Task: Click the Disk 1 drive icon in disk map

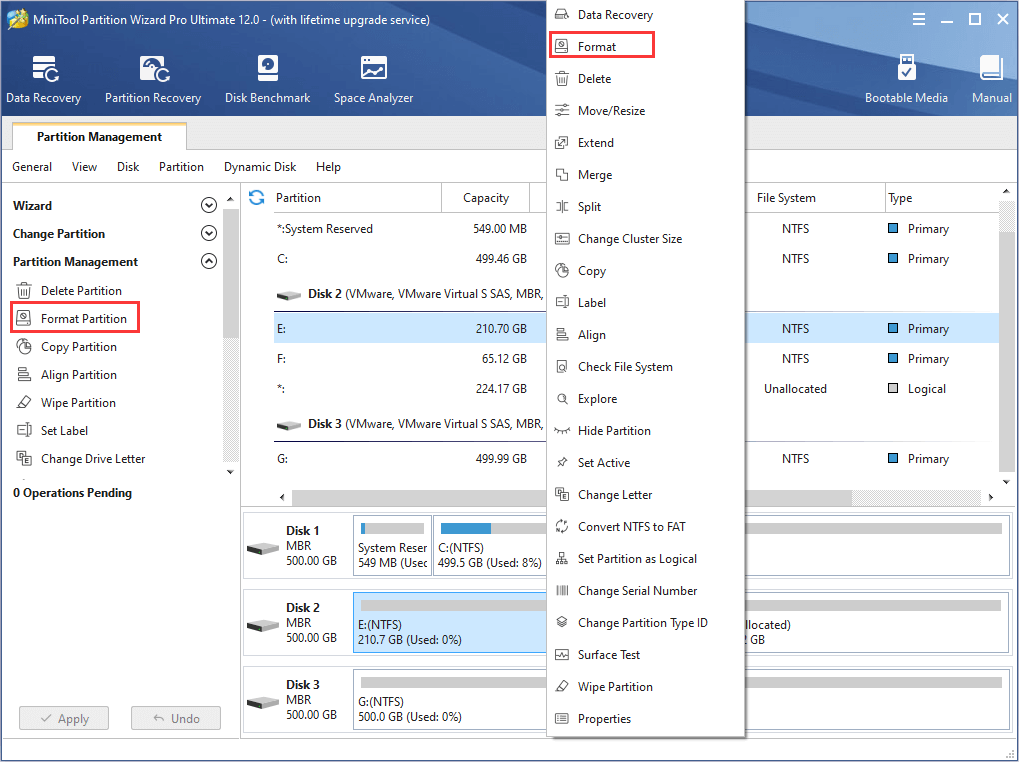Action: tap(263, 549)
